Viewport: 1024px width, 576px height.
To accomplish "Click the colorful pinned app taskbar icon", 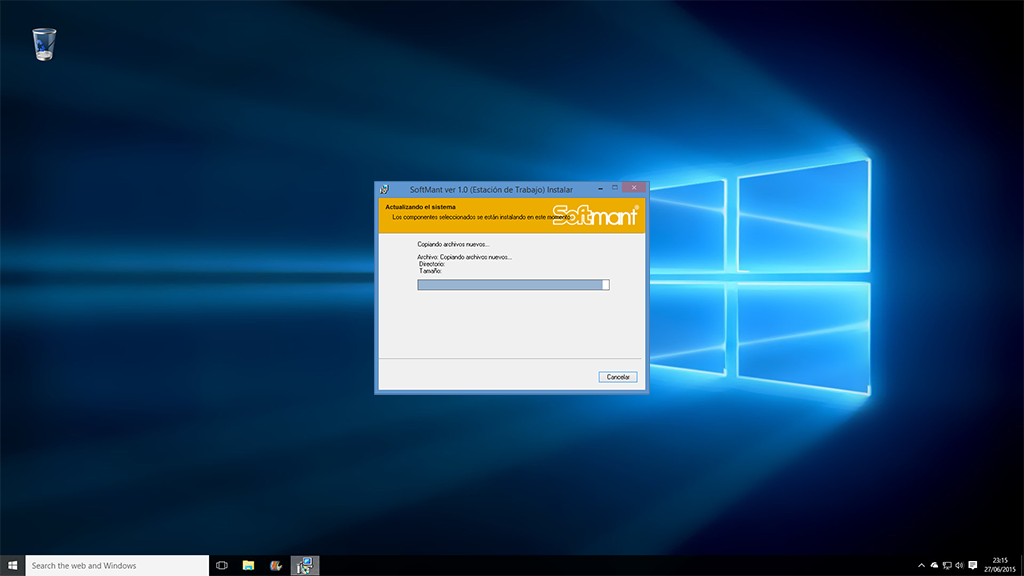I will click(276, 565).
